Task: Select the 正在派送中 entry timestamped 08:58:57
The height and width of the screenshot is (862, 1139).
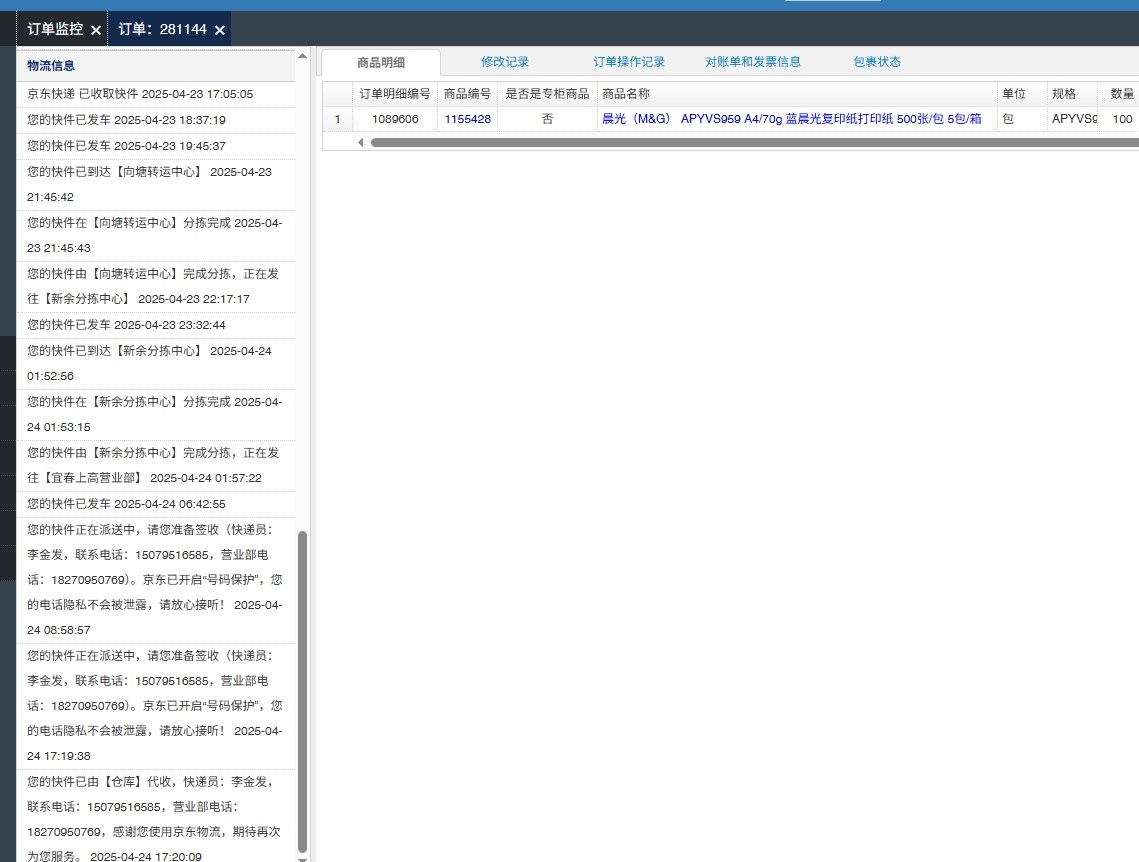Action: click(x=156, y=580)
